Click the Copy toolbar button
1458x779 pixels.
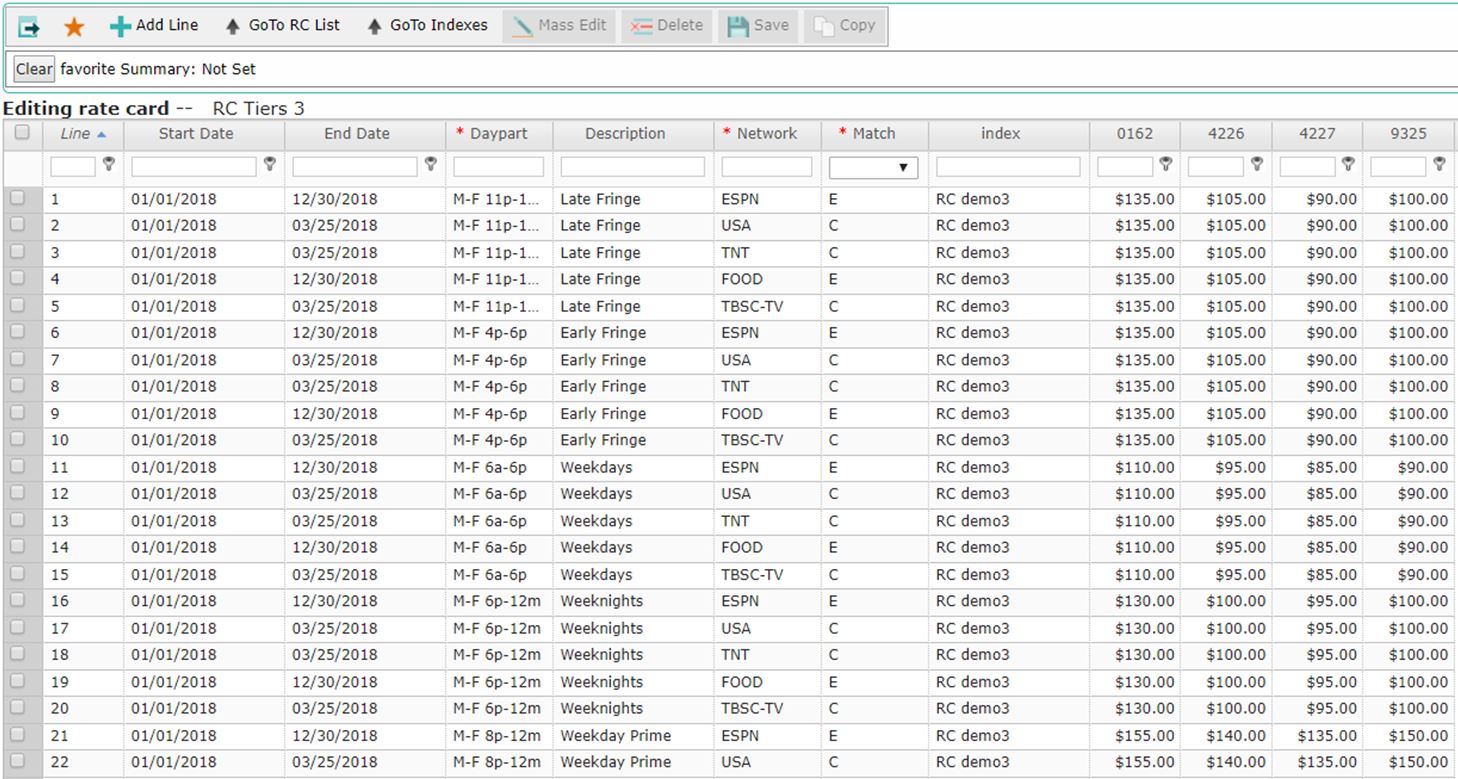point(845,26)
